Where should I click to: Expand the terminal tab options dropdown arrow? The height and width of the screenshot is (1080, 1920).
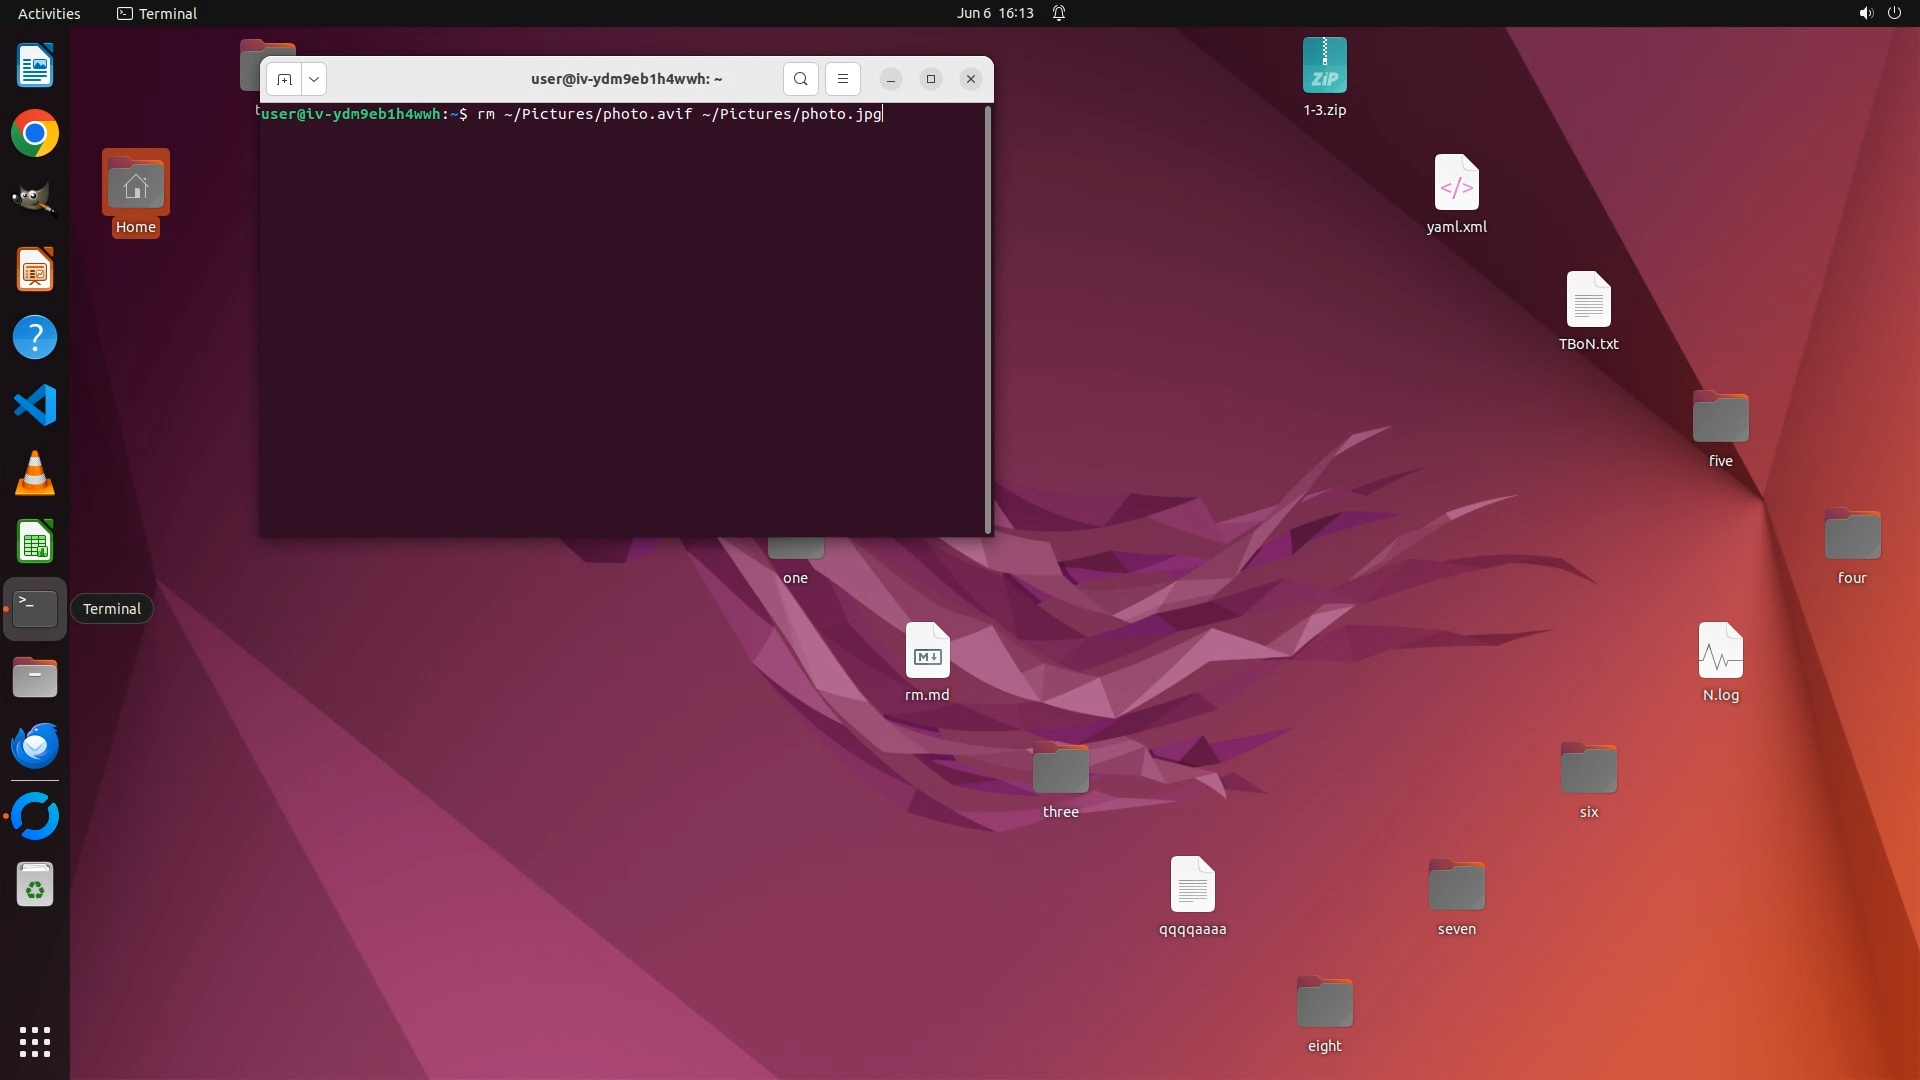tap(314, 79)
